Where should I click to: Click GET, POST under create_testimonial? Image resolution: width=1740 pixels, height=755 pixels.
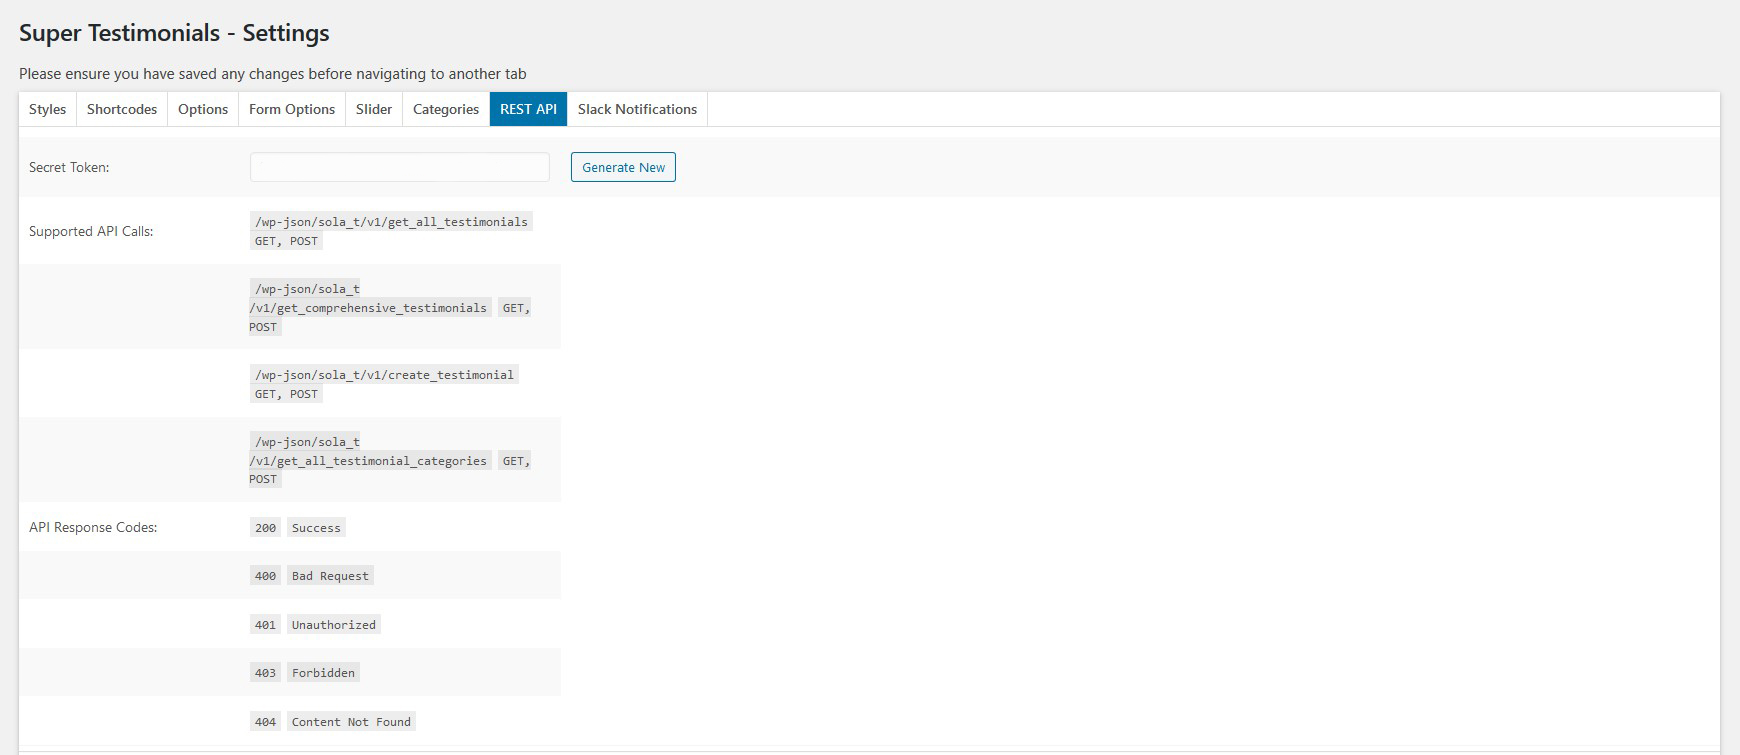coord(286,394)
